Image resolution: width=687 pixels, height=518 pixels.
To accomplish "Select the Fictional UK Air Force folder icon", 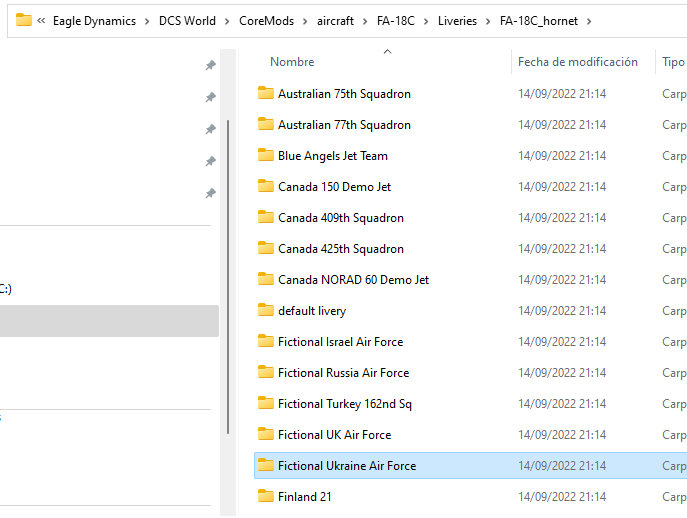I will pos(266,434).
